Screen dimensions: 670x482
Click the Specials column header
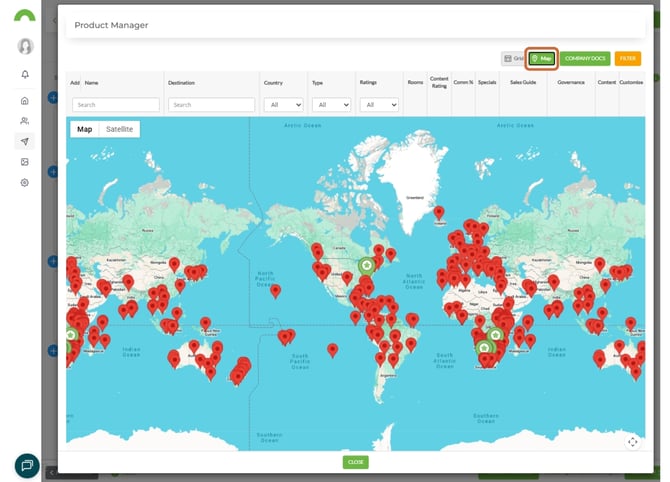click(487, 82)
